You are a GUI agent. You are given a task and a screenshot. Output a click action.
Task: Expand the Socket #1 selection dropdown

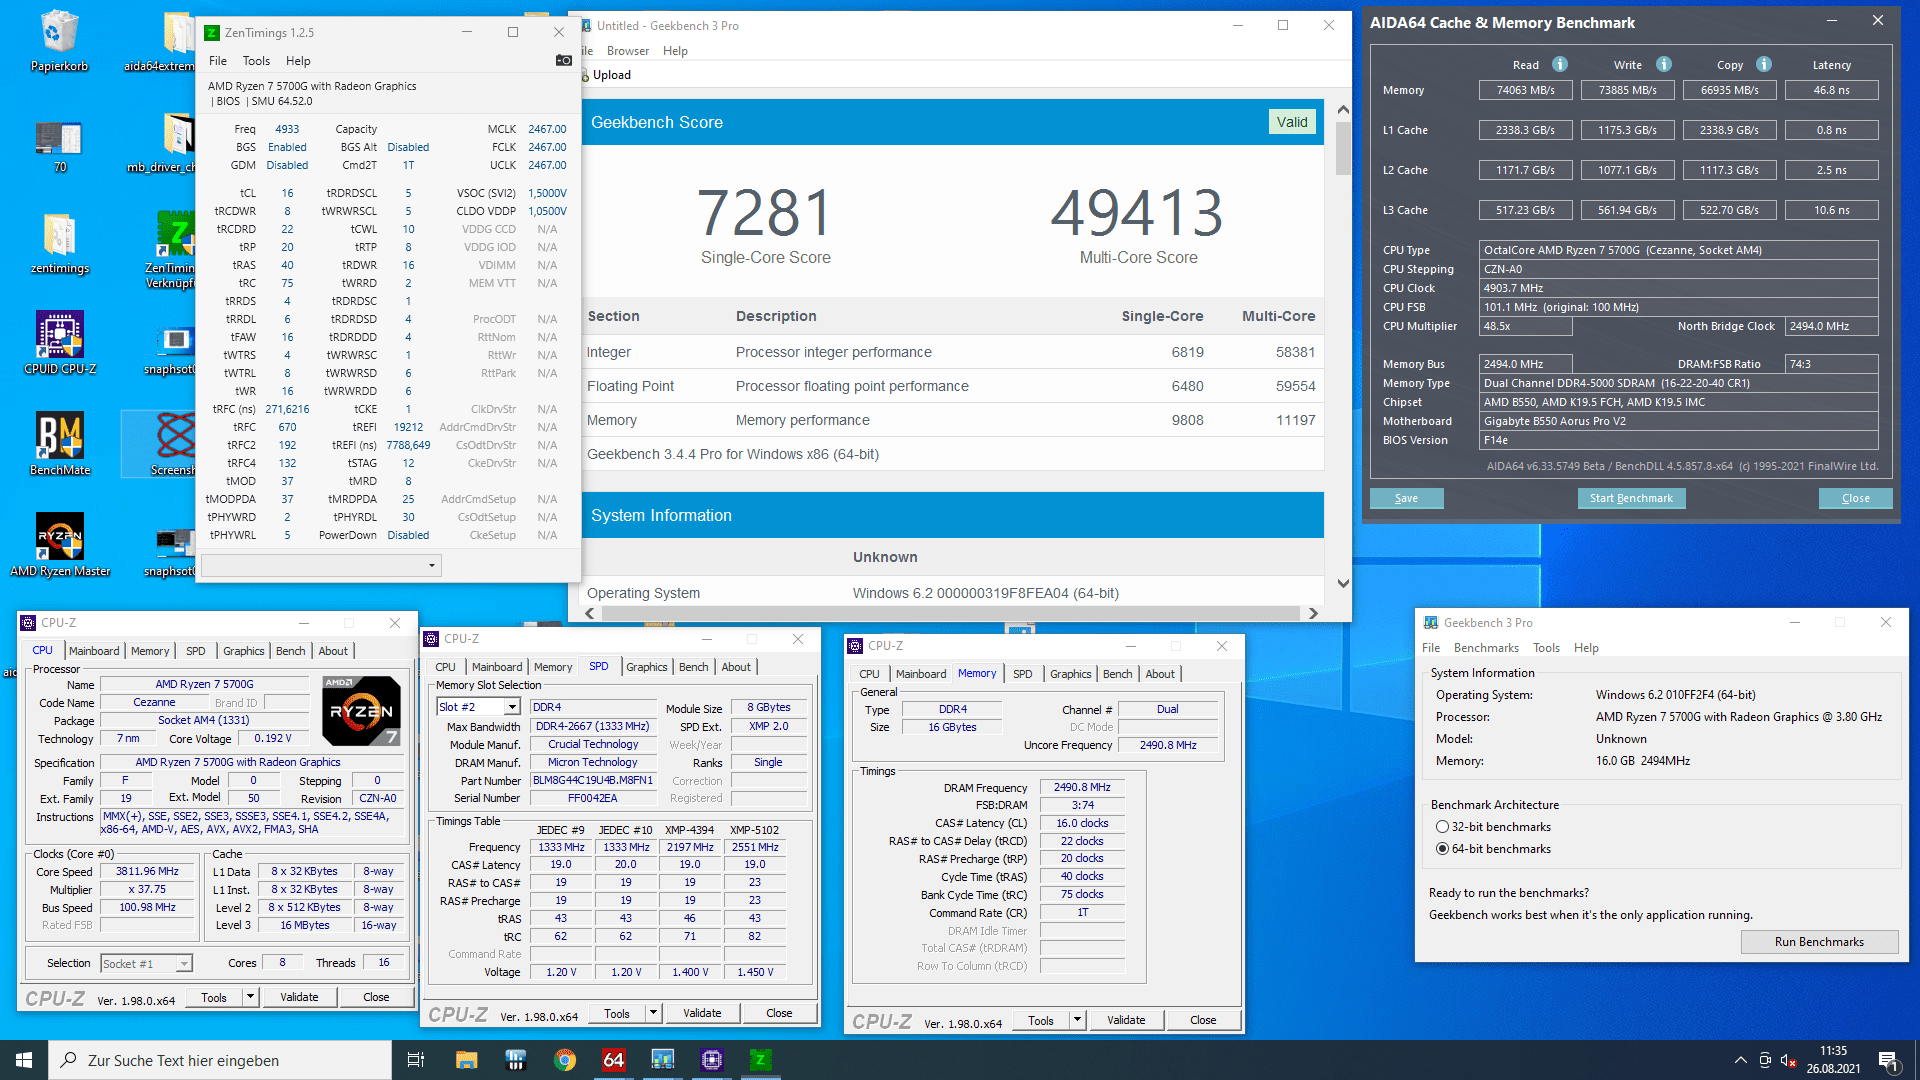tap(184, 964)
